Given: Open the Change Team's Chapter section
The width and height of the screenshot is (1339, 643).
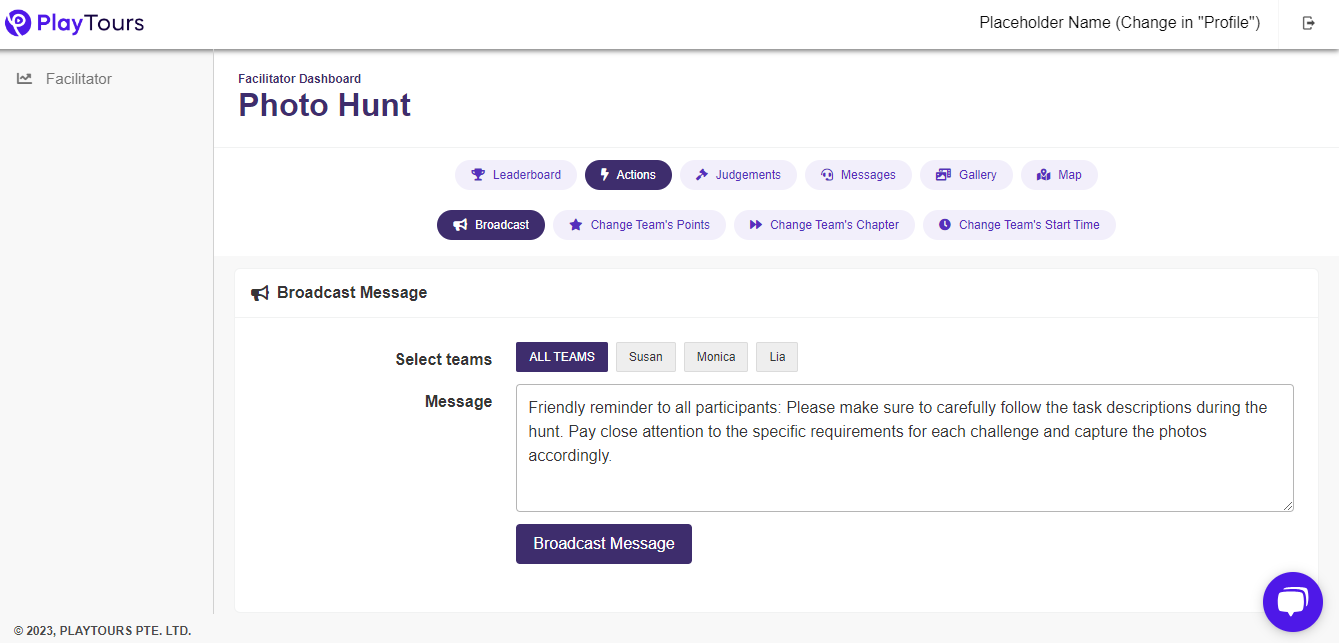Looking at the screenshot, I should coord(824,224).
